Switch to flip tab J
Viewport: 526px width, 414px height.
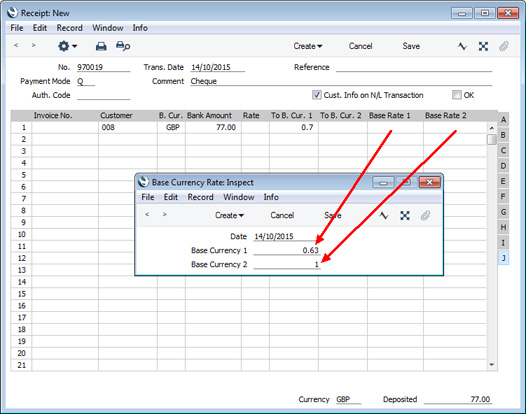pos(503,258)
